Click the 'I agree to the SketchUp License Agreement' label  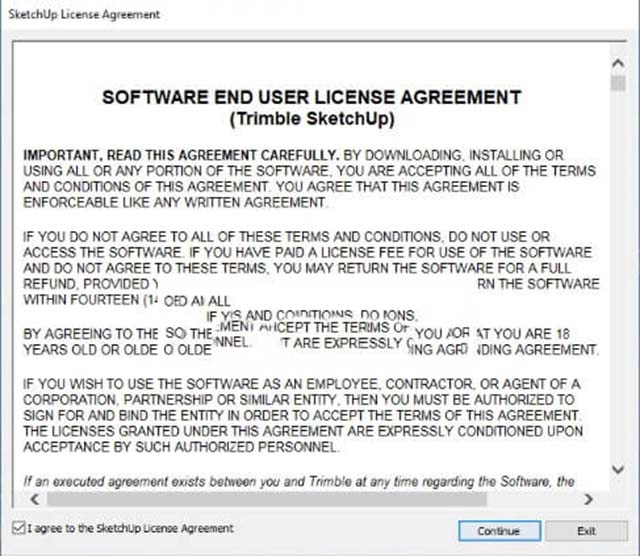pyautogui.click(x=132, y=528)
